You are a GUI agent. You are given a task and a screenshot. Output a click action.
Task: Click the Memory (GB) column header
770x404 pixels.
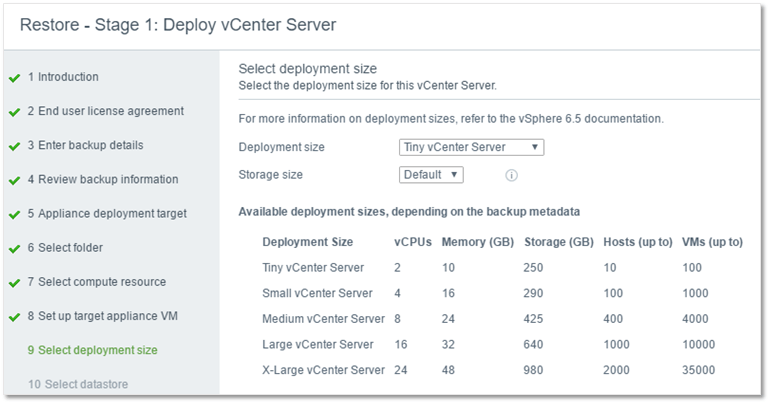point(478,242)
